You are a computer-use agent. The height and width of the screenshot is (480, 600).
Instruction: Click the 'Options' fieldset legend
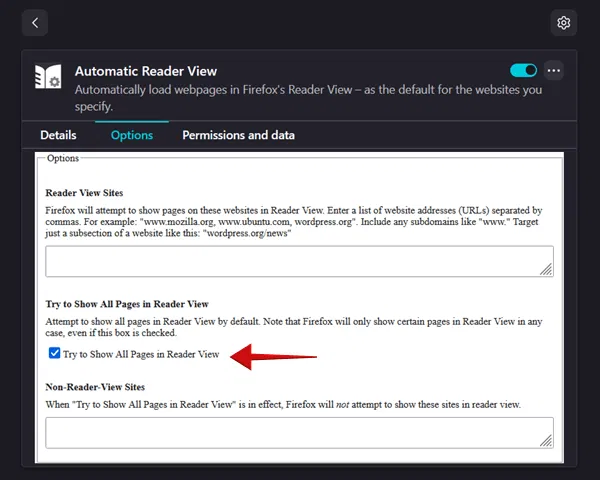click(x=62, y=158)
